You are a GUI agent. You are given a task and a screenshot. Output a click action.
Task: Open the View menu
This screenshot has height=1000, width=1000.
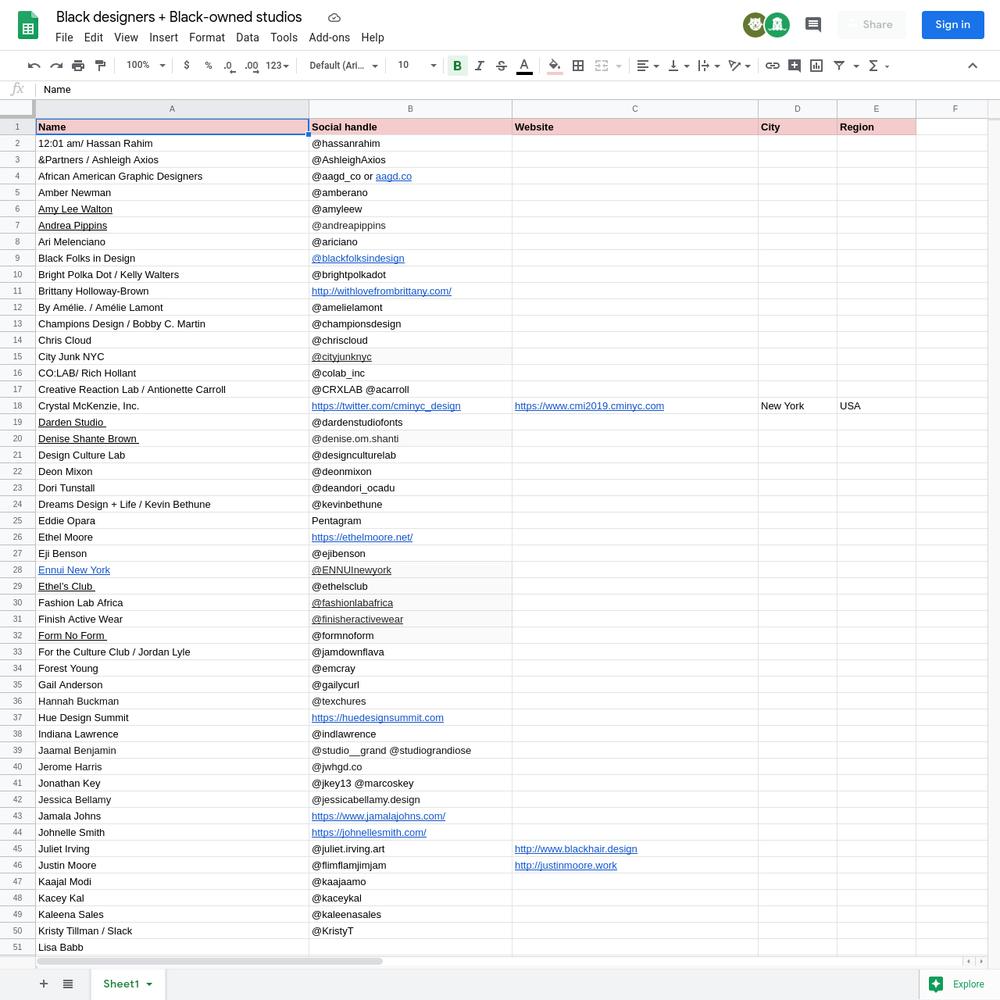[126, 38]
